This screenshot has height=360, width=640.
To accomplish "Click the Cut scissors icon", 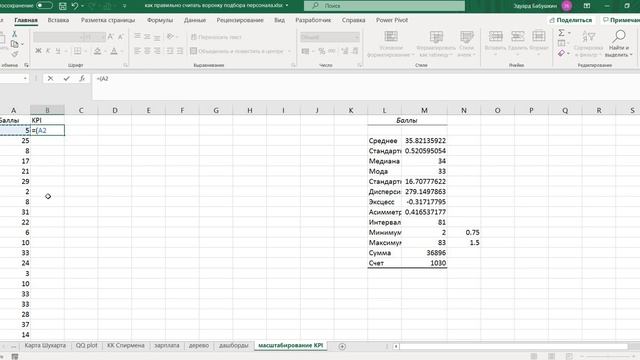I will click(x=14, y=34).
